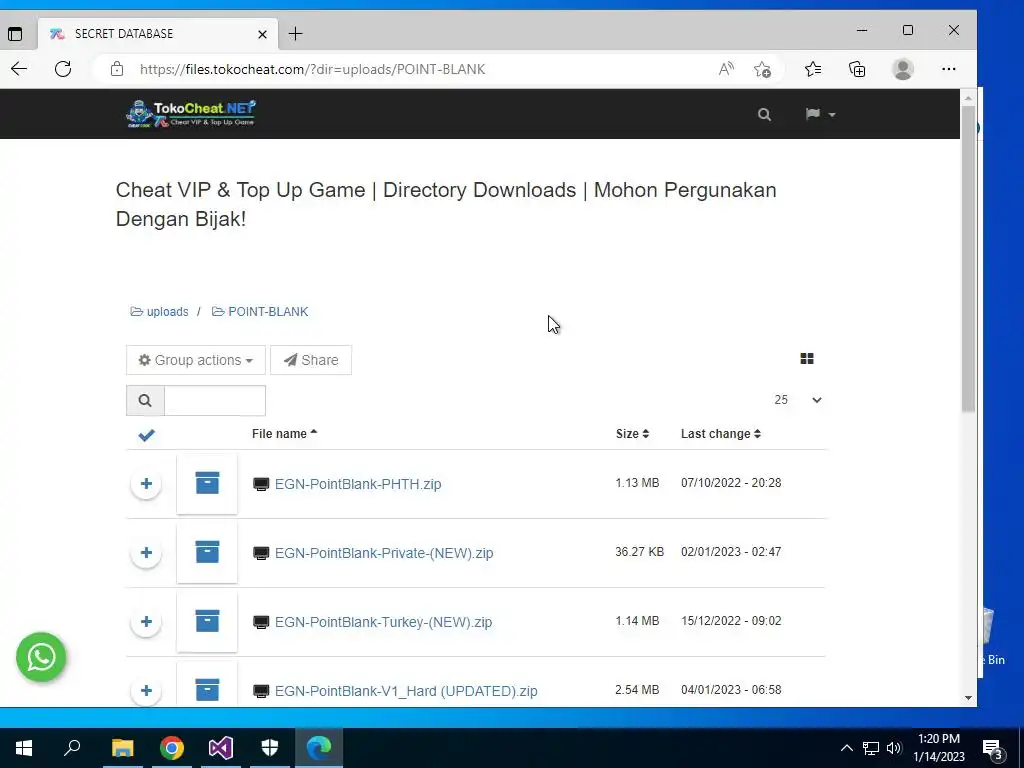Sort by File name column
The width and height of the screenshot is (1024, 768).
[x=284, y=434]
